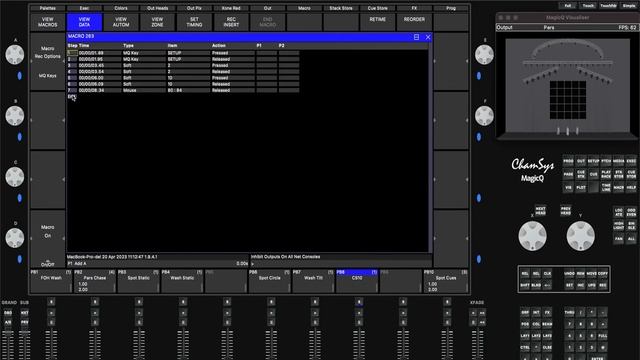Click the Macro Rec Options soft button
The image size is (640, 360).
pyautogui.click(x=47, y=52)
